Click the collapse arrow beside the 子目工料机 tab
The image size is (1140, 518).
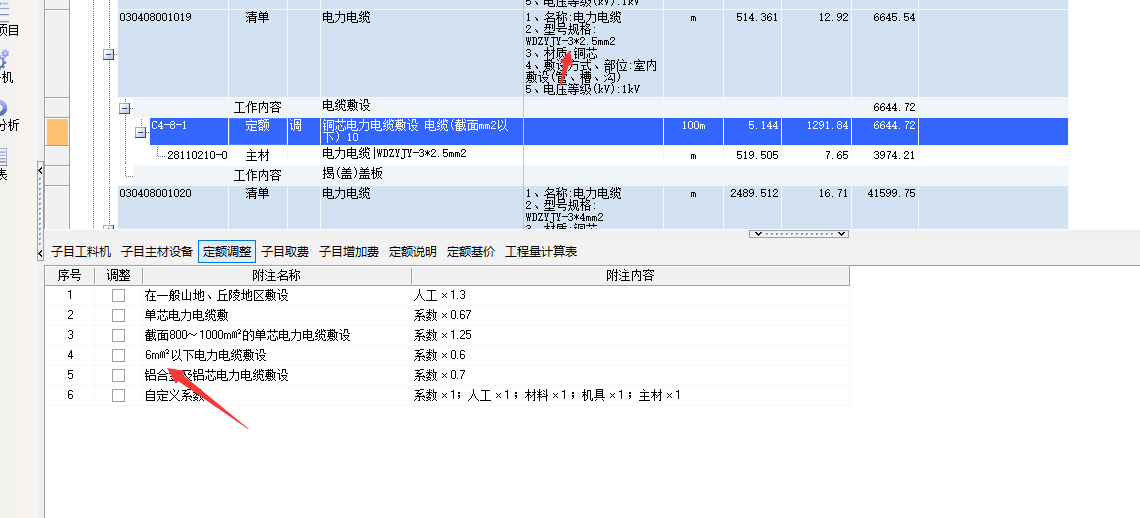[x=40, y=252]
